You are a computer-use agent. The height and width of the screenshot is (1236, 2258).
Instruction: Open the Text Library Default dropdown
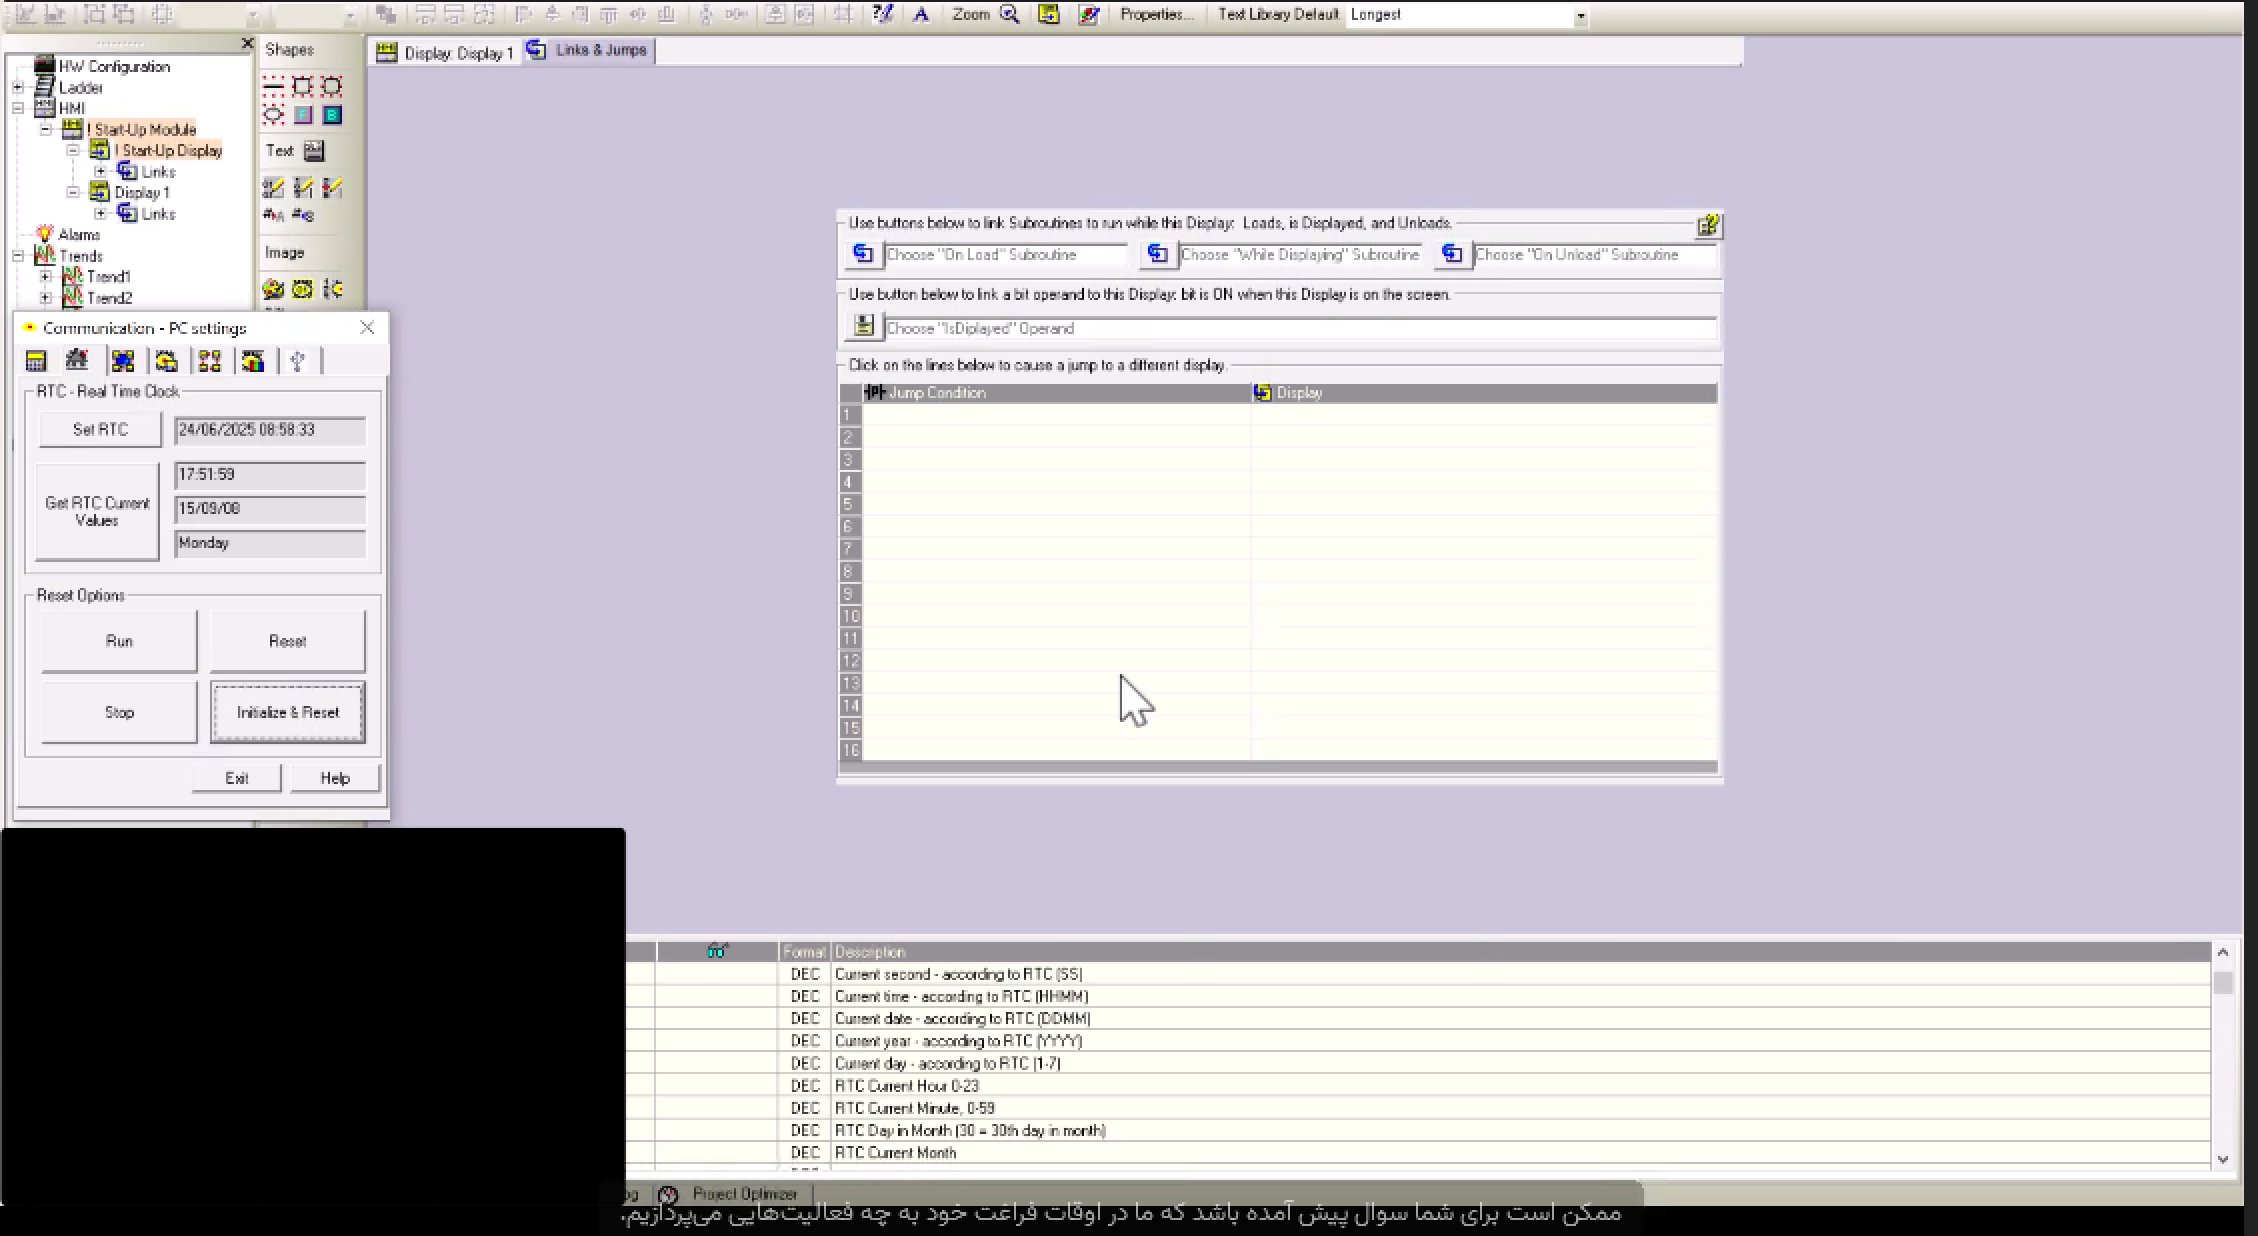pos(1580,16)
